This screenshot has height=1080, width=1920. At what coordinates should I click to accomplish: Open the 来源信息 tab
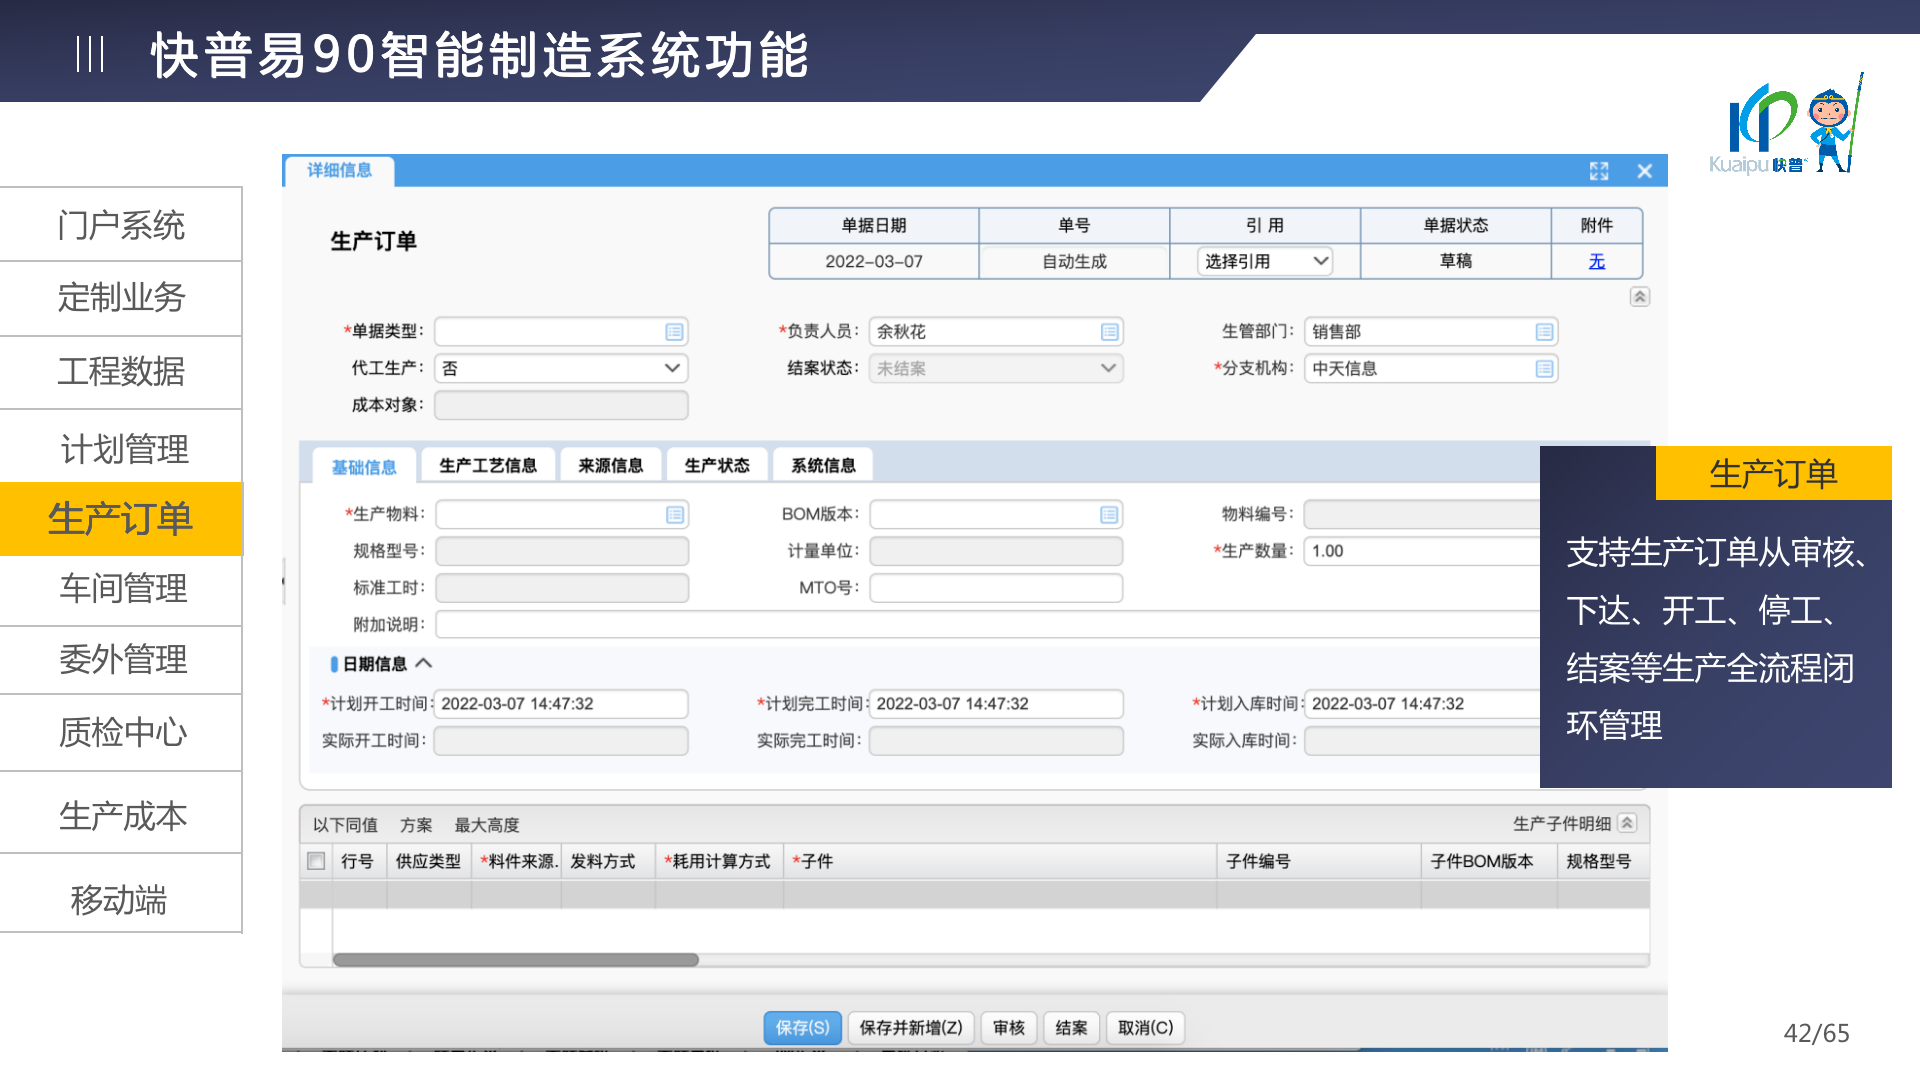coord(610,466)
